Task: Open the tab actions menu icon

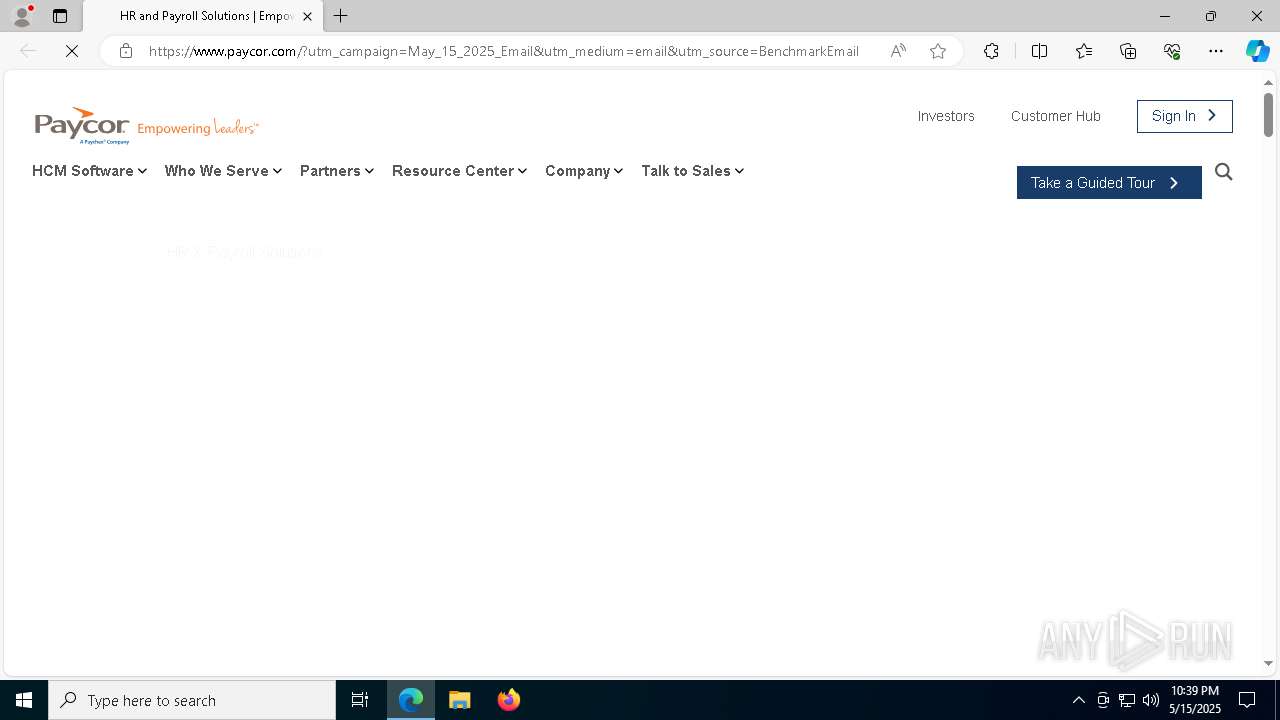Action: click(x=60, y=16)
